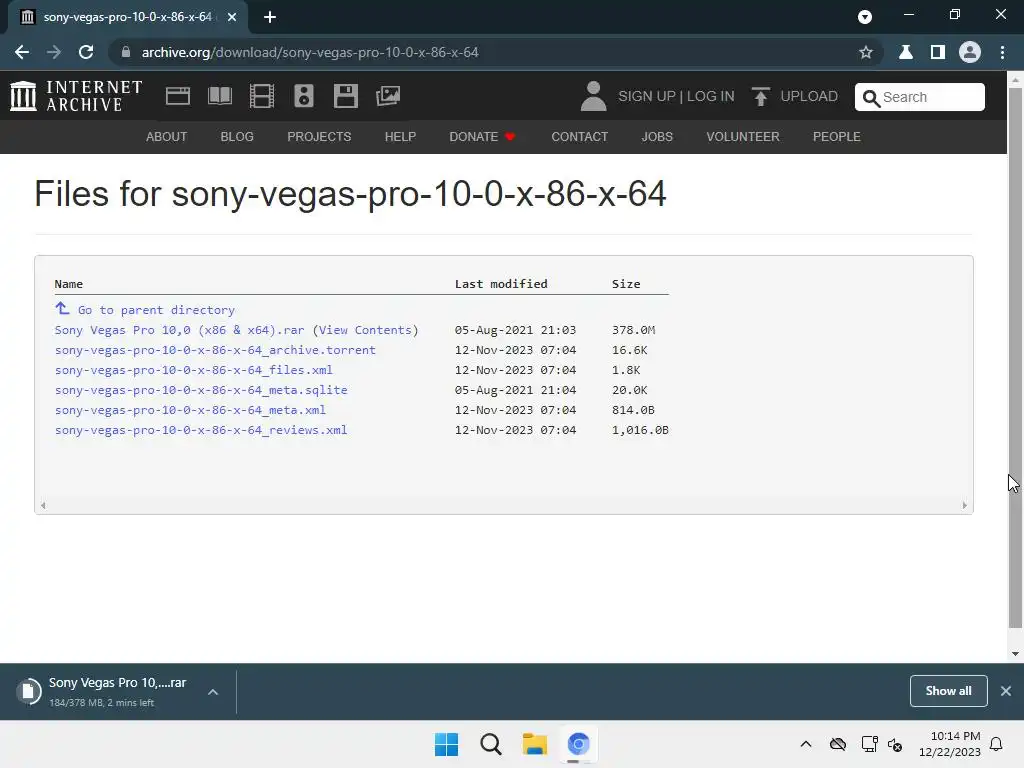Click the file listing's right scroll arrow
Viewport: 1024px width, 768px height.
point(965,505)
